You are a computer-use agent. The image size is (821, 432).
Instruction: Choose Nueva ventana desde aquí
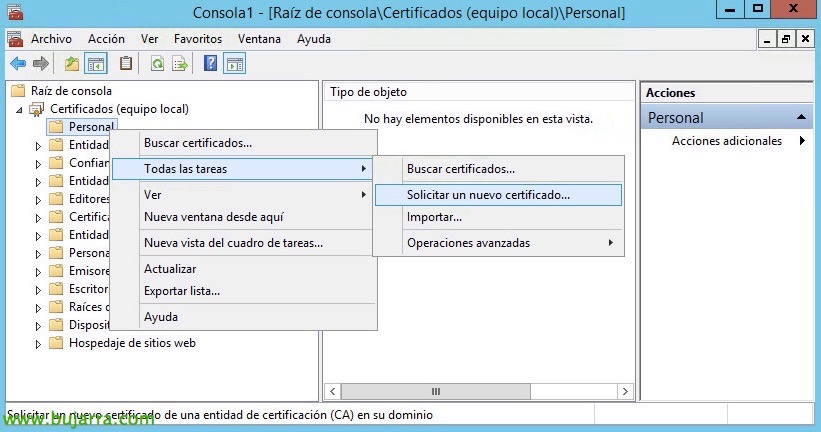(243, 217)
